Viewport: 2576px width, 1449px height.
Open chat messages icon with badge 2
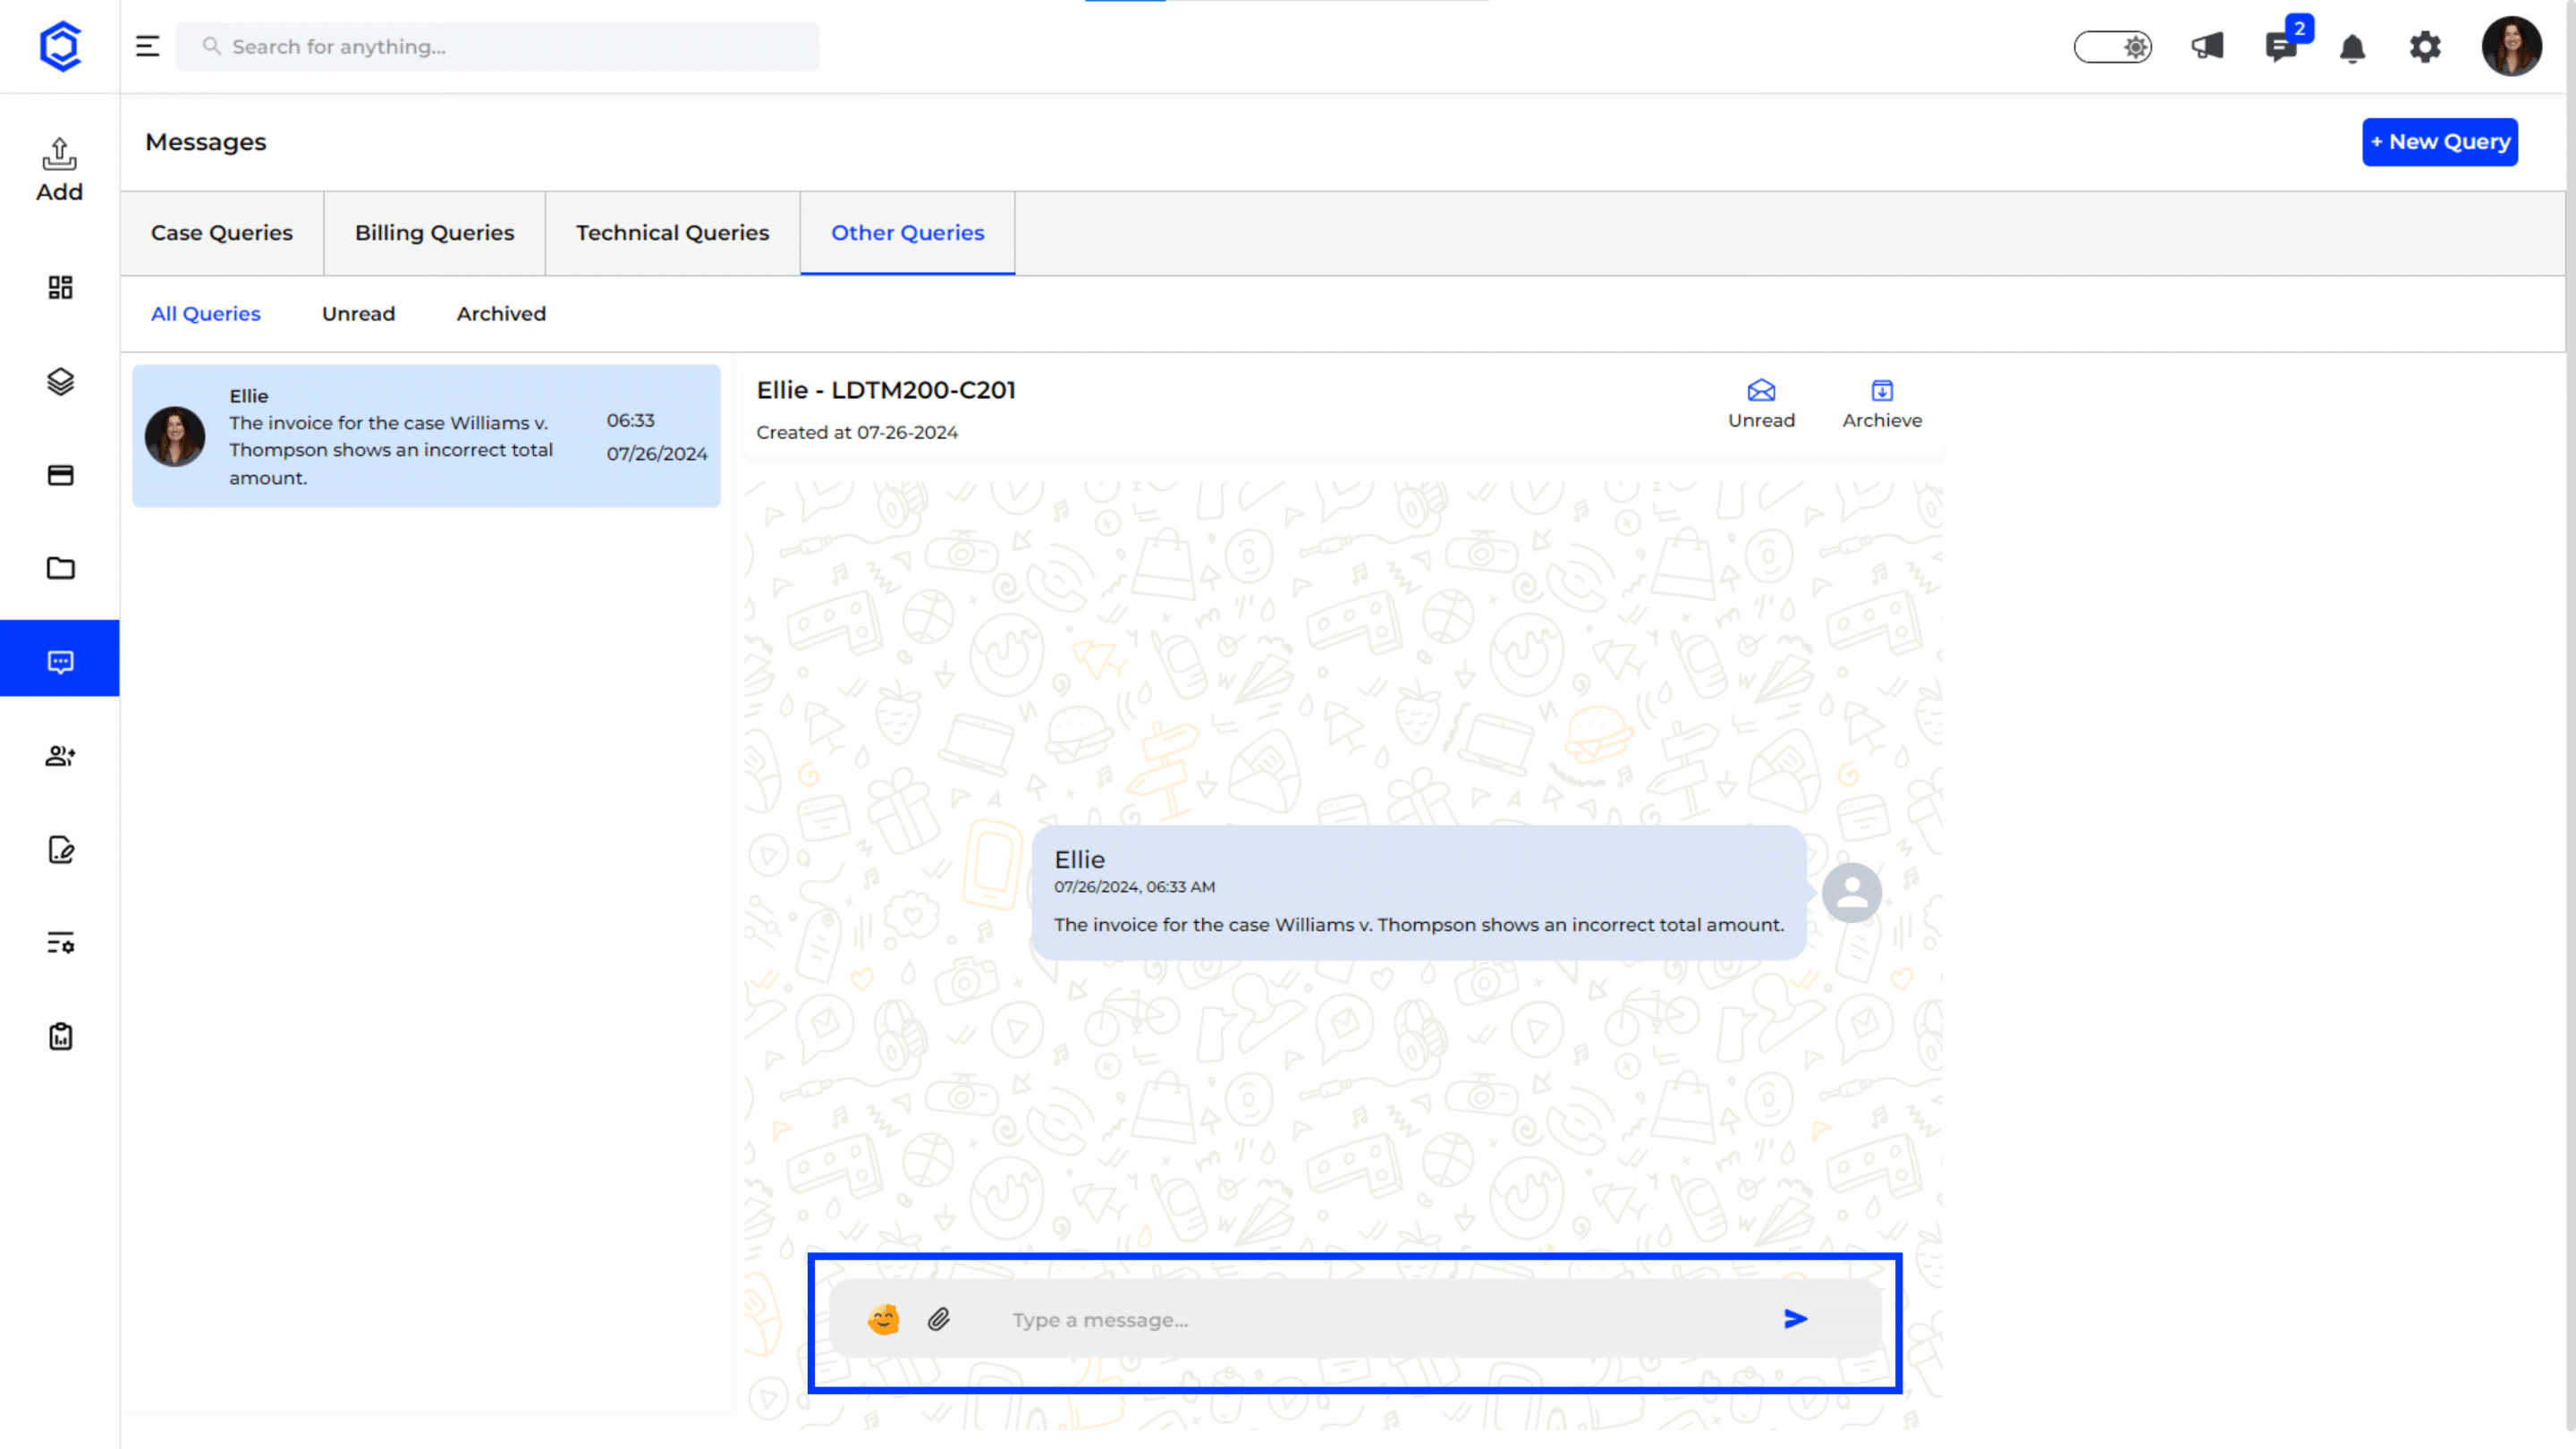click(2282, 46)
